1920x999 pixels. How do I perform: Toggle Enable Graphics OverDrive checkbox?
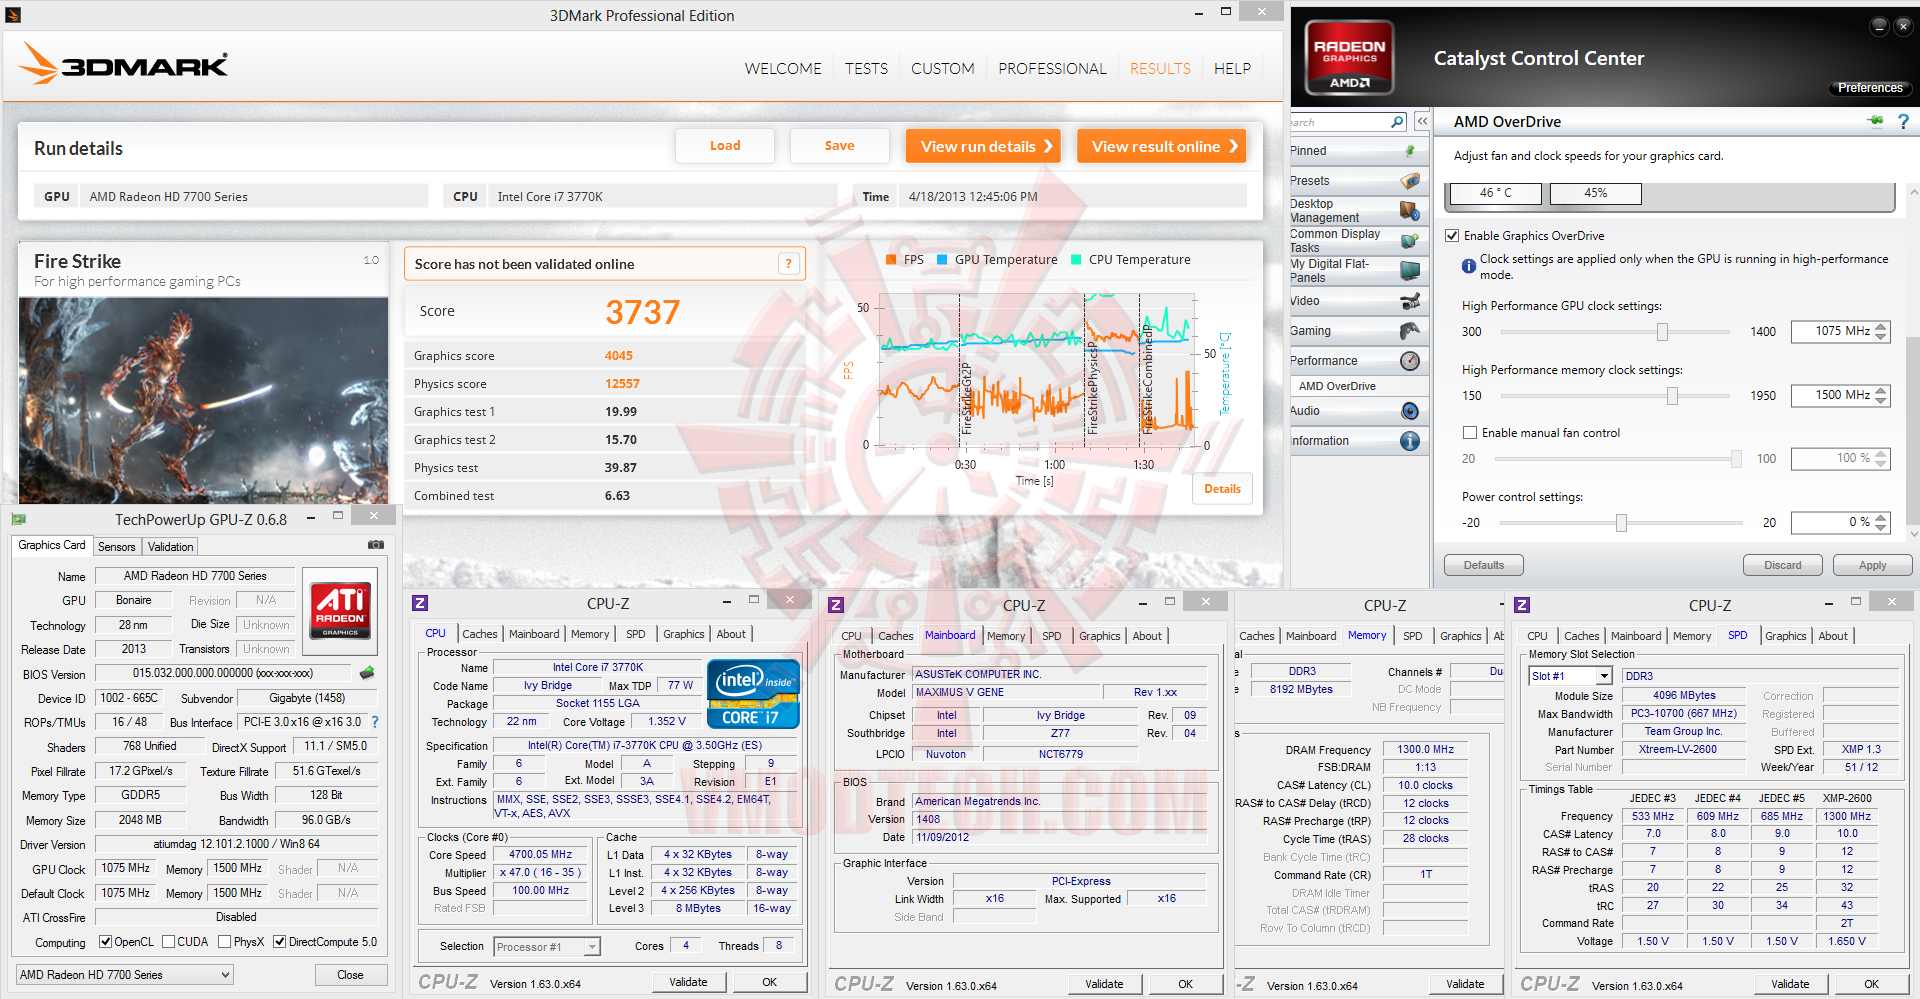(1452, 236)
